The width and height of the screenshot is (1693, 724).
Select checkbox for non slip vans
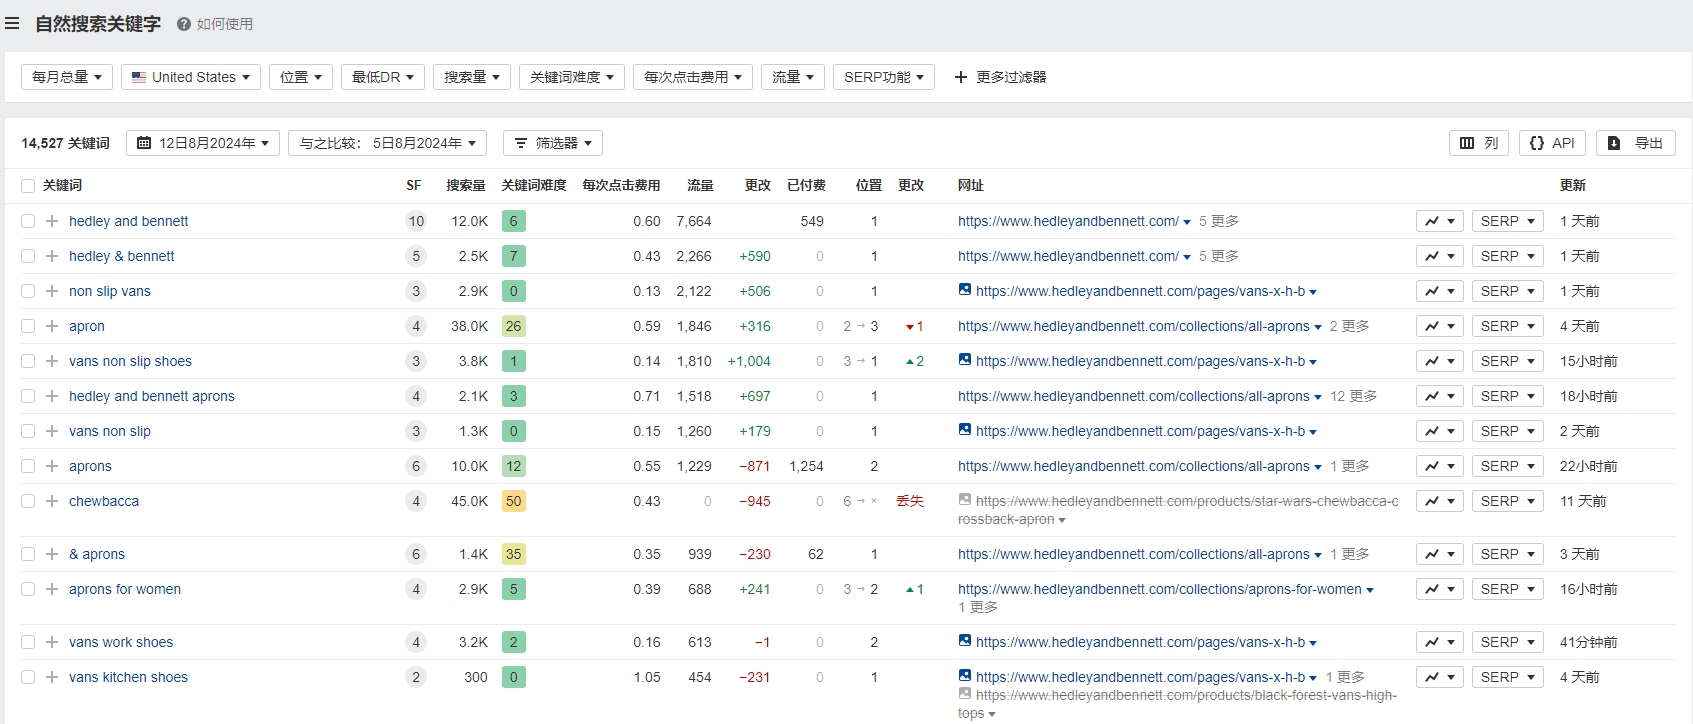(x=28, y=291)
